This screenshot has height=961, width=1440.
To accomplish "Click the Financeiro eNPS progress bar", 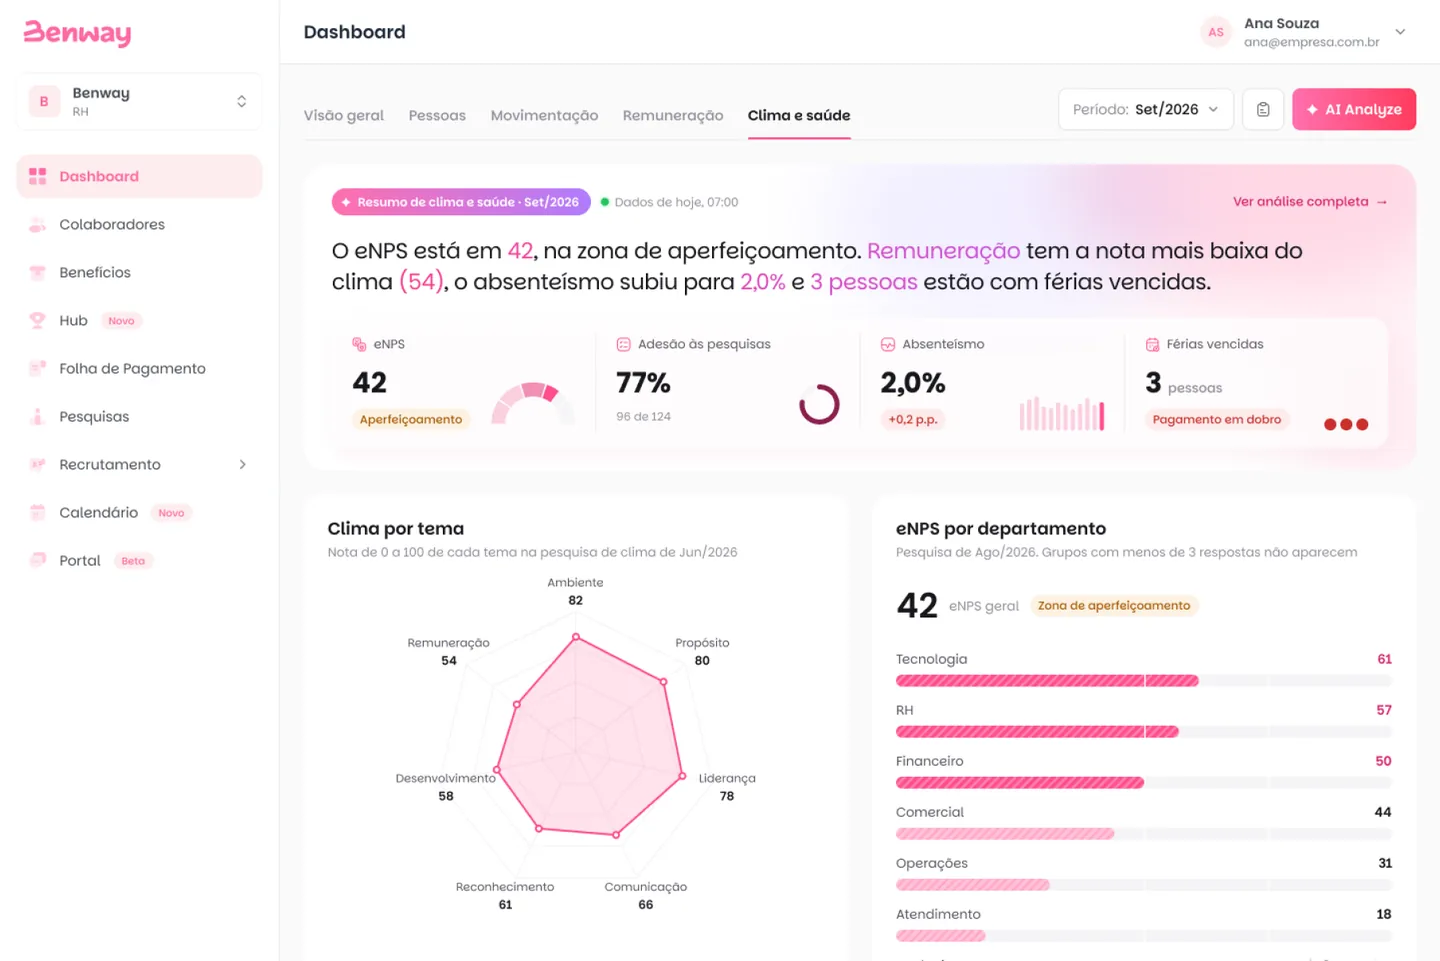I will click(x=1143, y=783).
